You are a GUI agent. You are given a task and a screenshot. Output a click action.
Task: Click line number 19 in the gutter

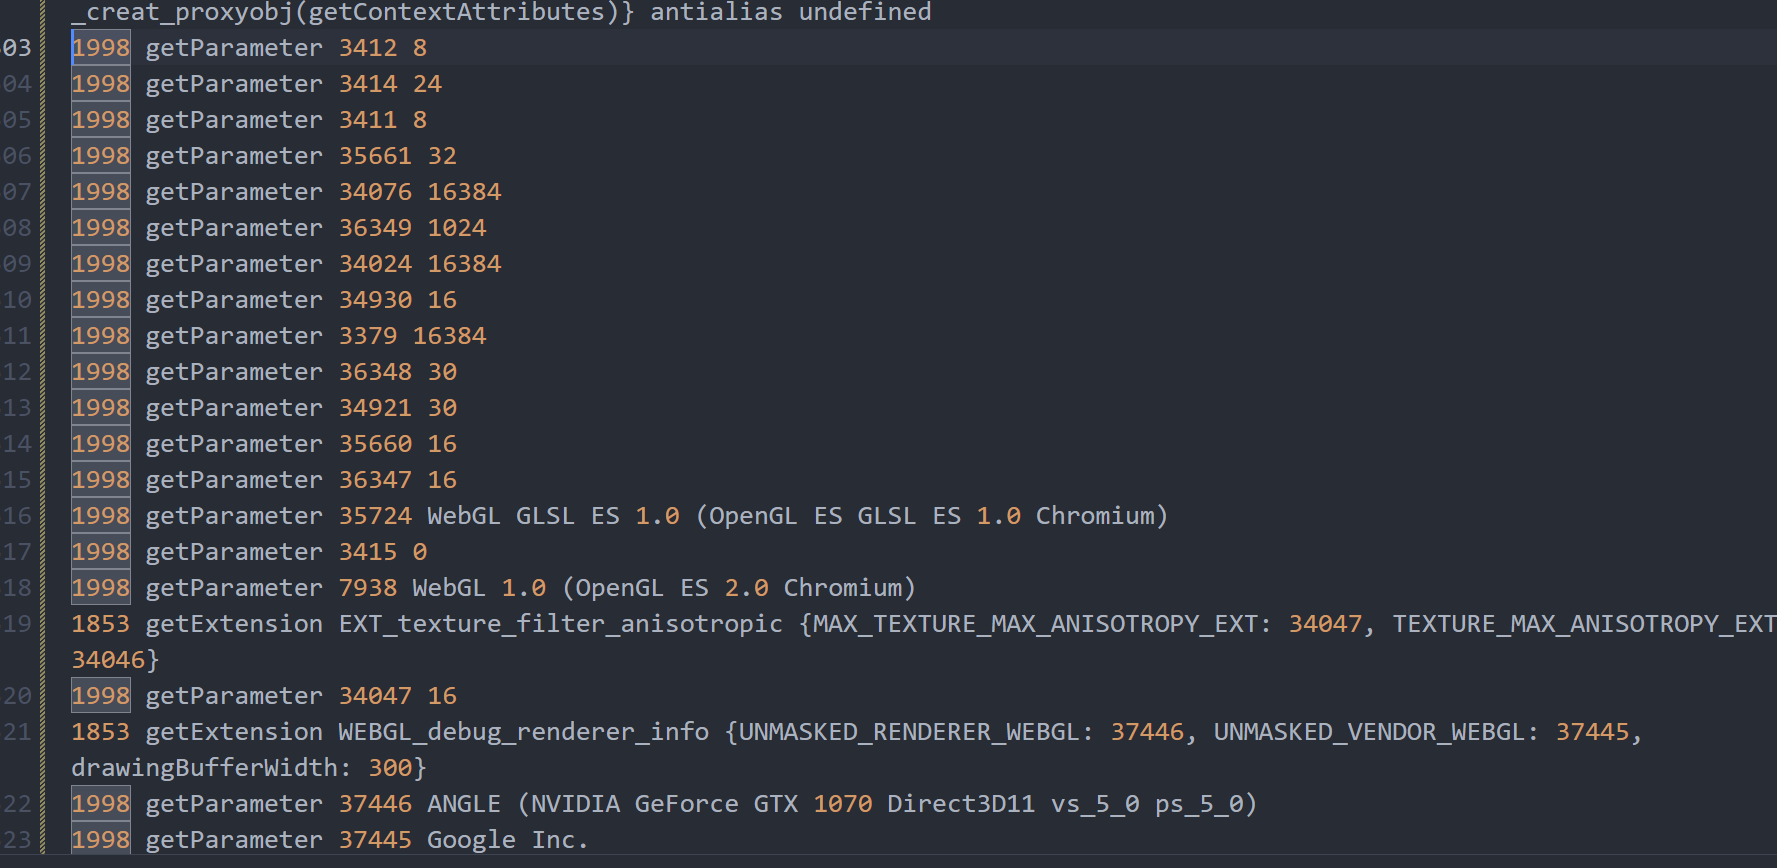(x=17, y=624)
